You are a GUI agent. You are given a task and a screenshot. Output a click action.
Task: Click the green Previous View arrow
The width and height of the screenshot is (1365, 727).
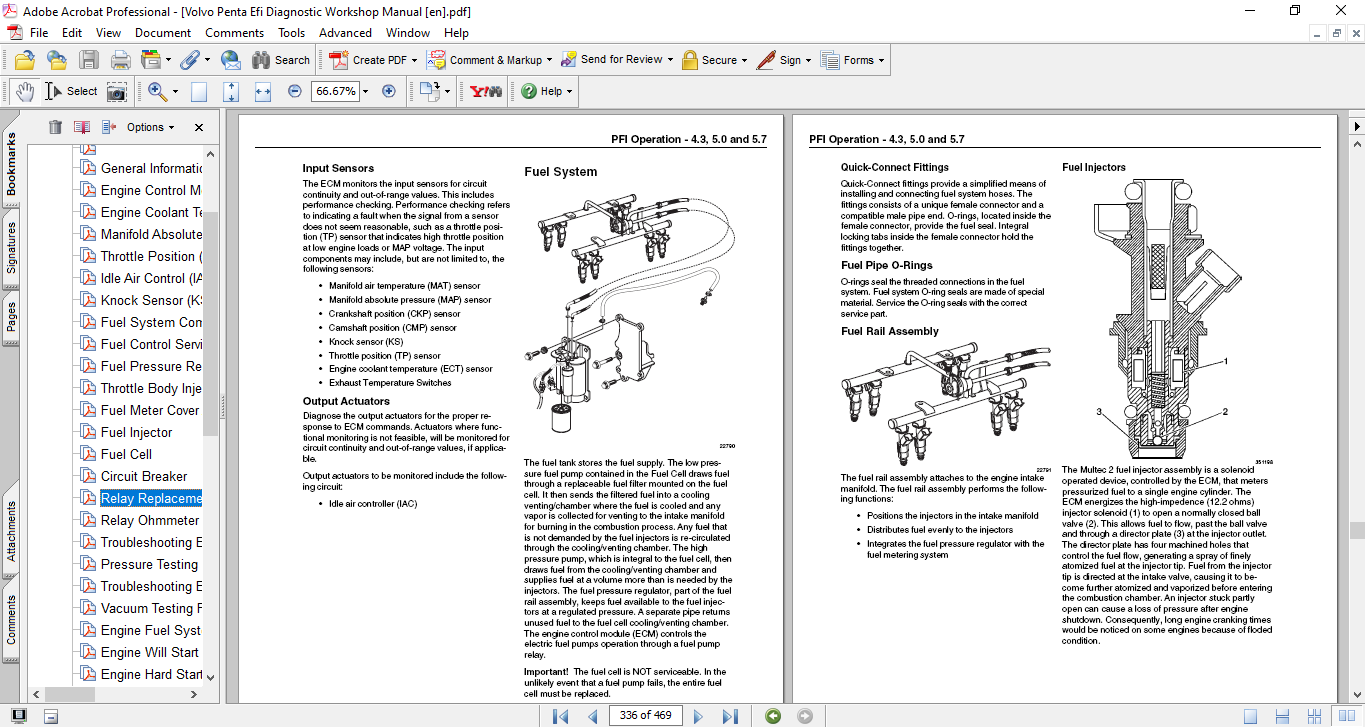(772, 716)
